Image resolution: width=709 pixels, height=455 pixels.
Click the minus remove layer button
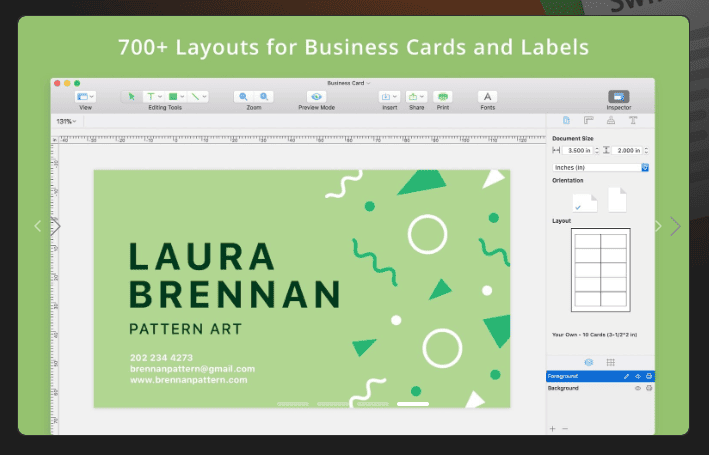565,428
